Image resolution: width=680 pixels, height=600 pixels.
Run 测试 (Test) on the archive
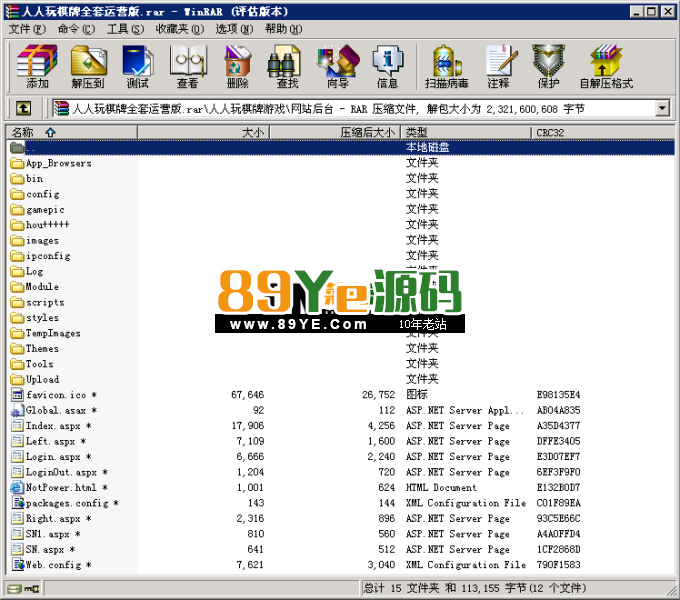138,66
